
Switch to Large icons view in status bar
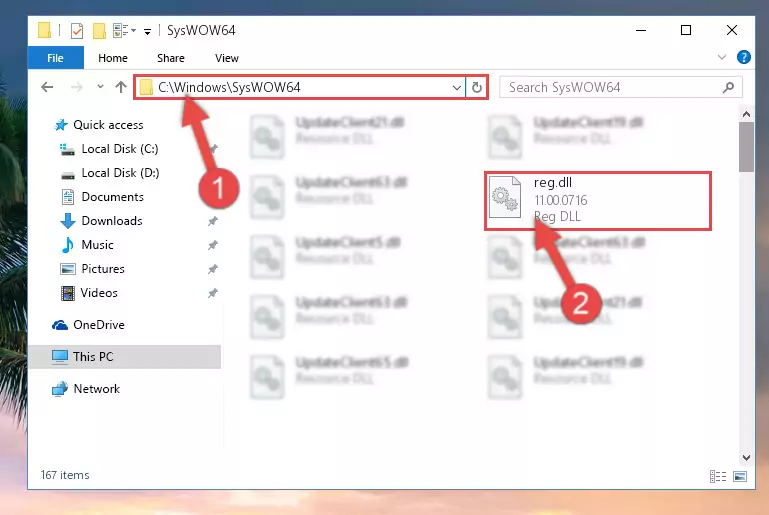740,476
